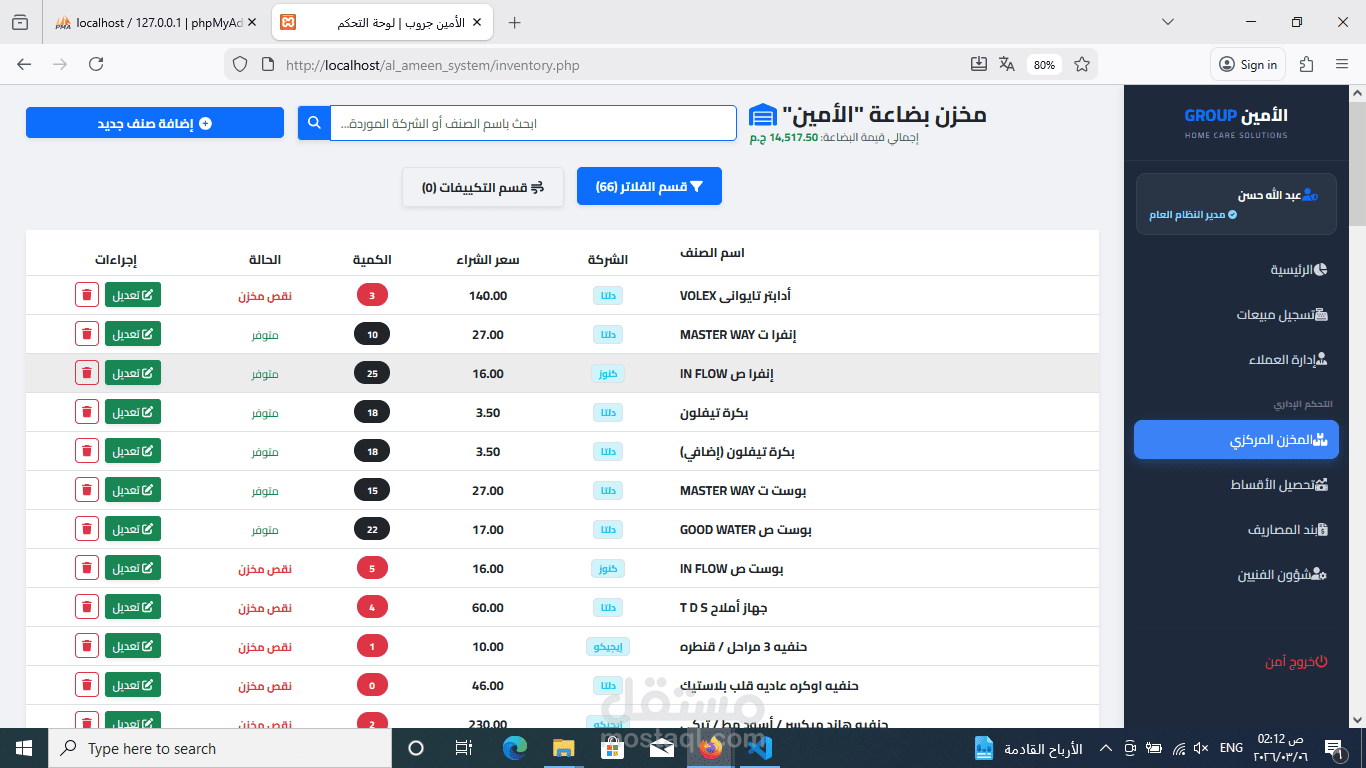Remove the حنفيه 3 مراحل / قنطره row
This screenshot has height=768, width=1366.
(x=87, y=646)
